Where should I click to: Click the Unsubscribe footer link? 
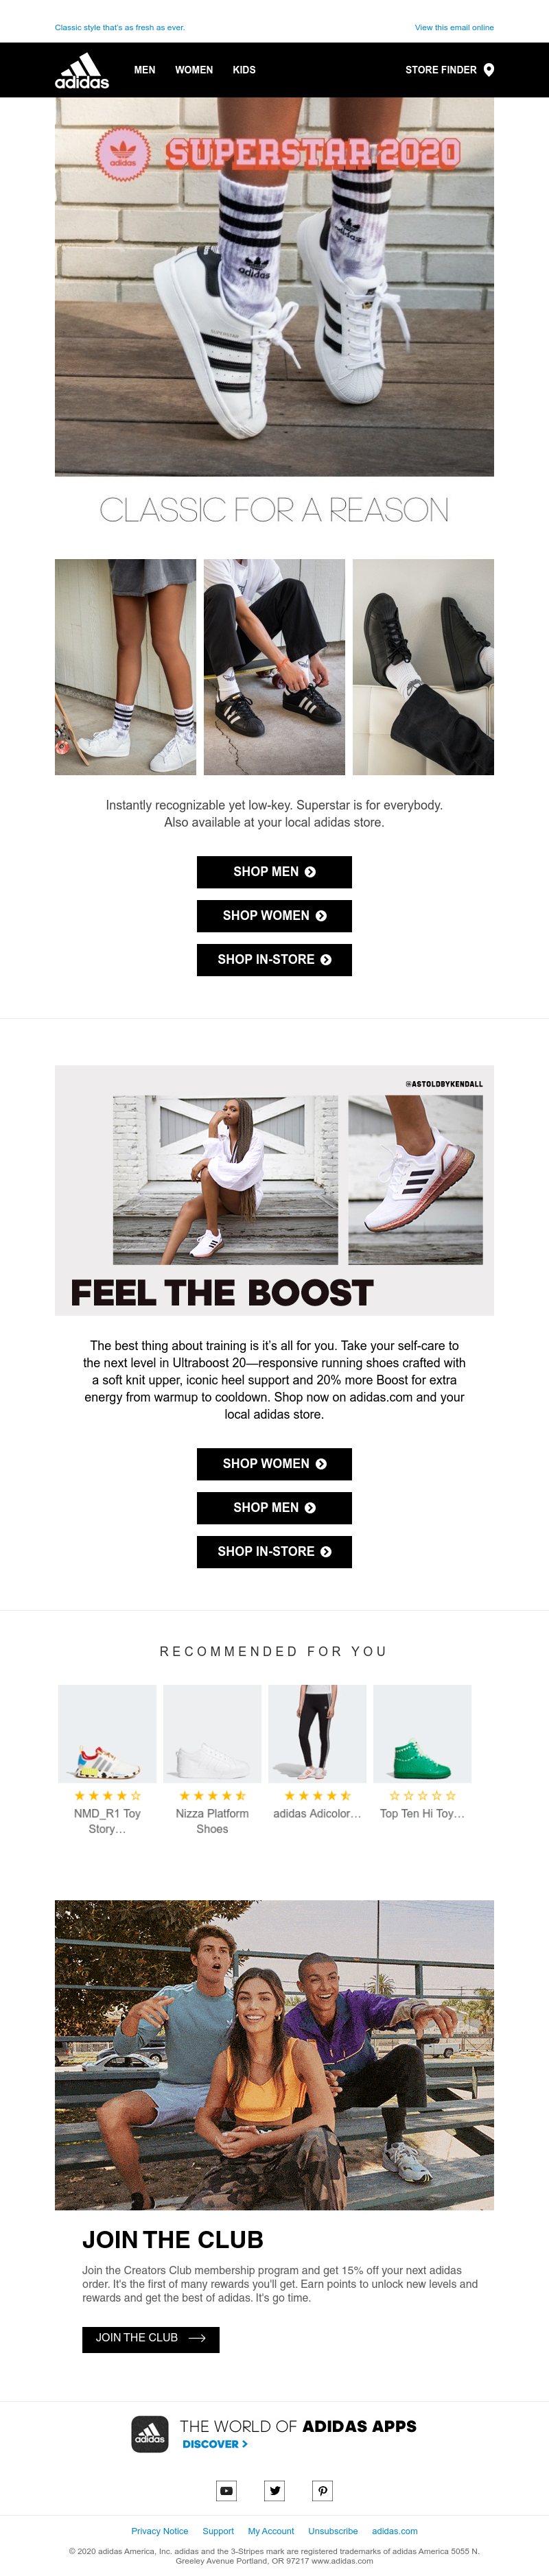pyautogui.click(x=333, y=2531)
